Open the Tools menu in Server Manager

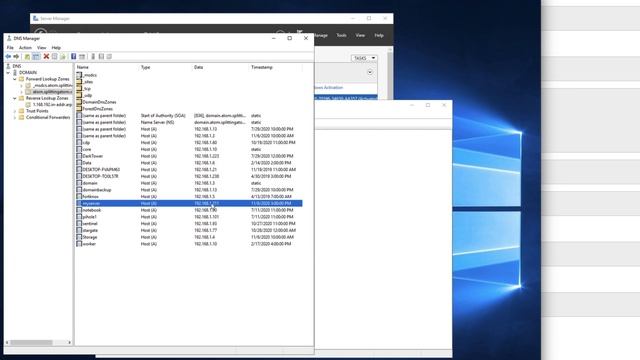point(341,36)
